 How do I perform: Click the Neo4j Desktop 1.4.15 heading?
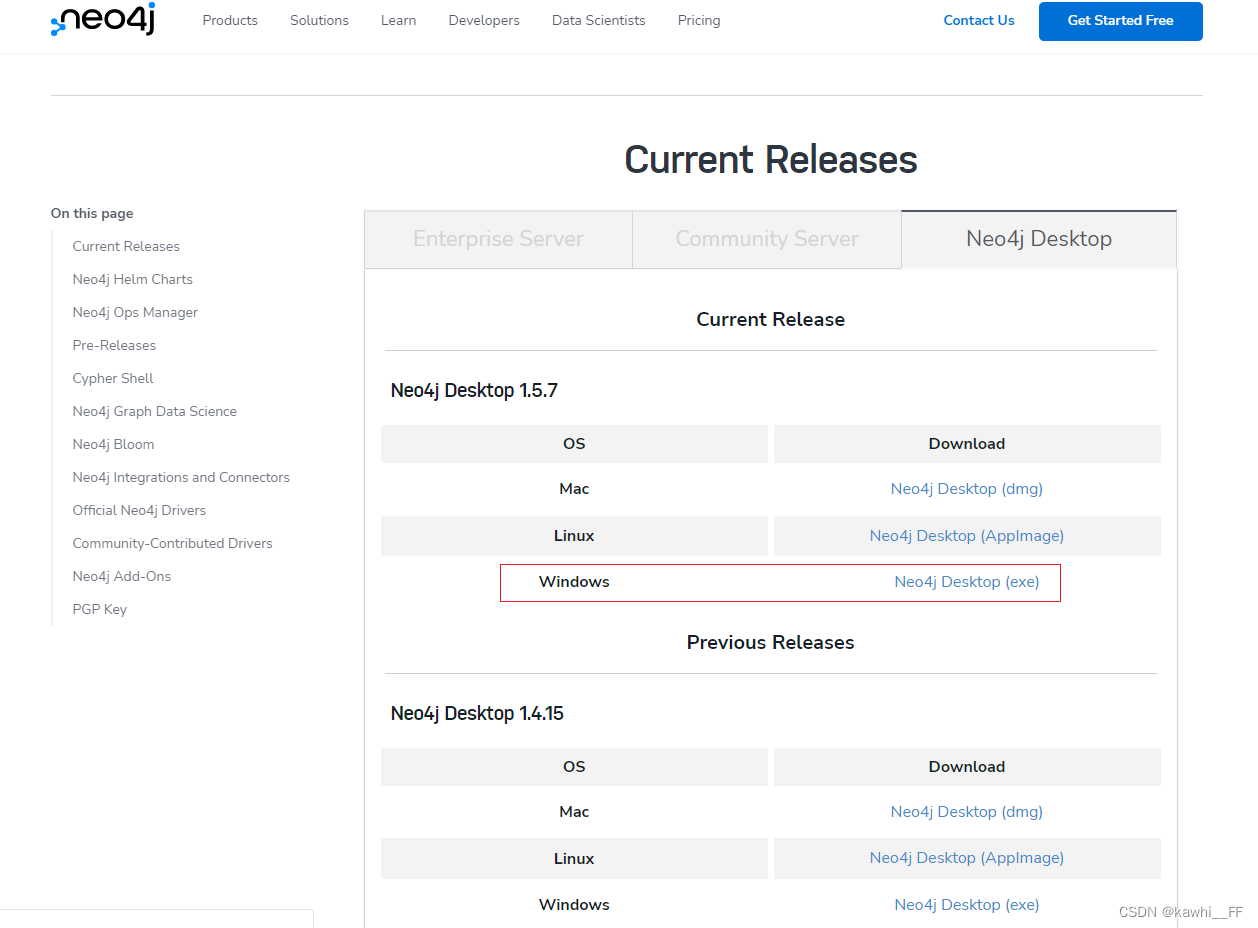(477, 714)
